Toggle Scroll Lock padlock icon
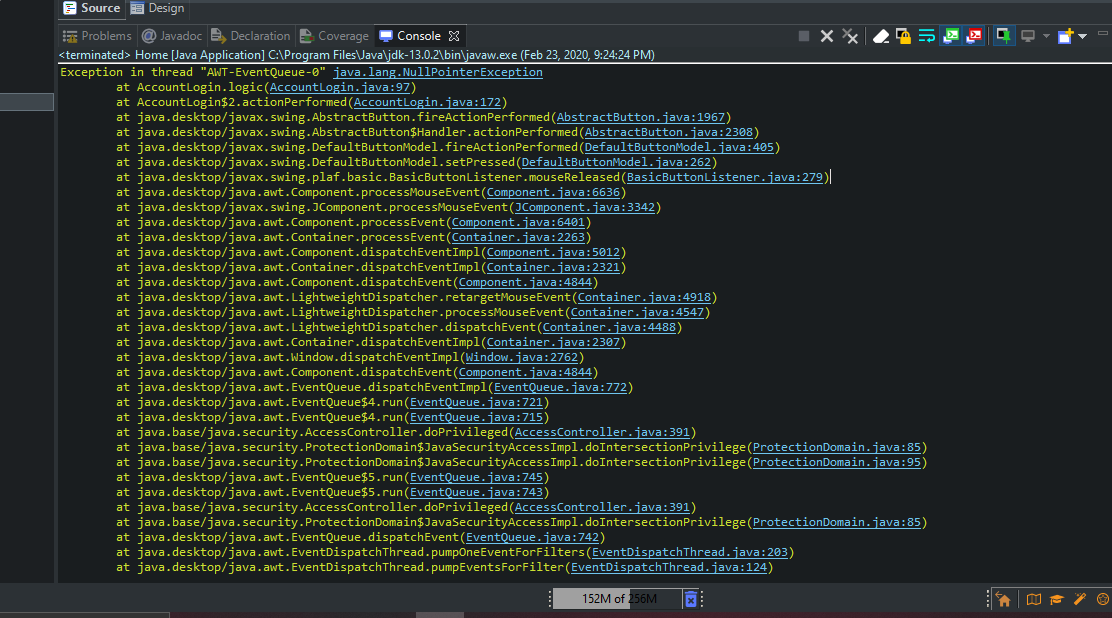The image size is (1112, 618). click(903, 36)
